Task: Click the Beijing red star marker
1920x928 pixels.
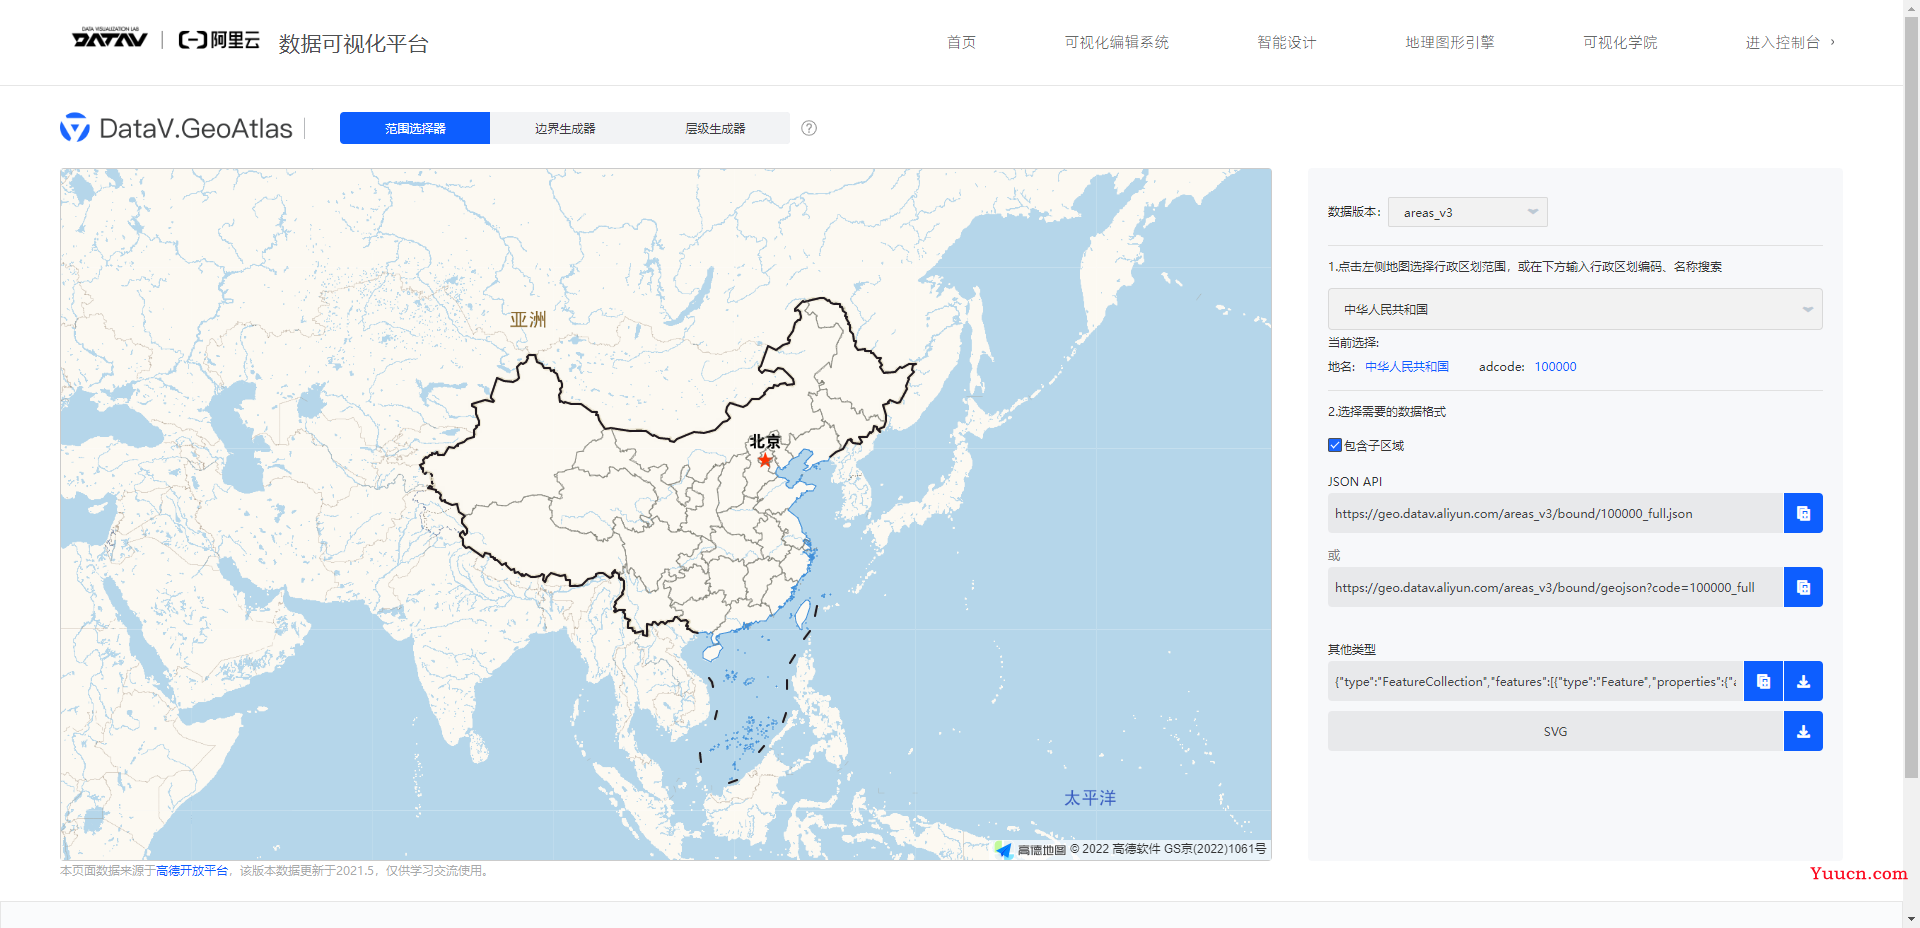Action: click(x=765, y=460)
